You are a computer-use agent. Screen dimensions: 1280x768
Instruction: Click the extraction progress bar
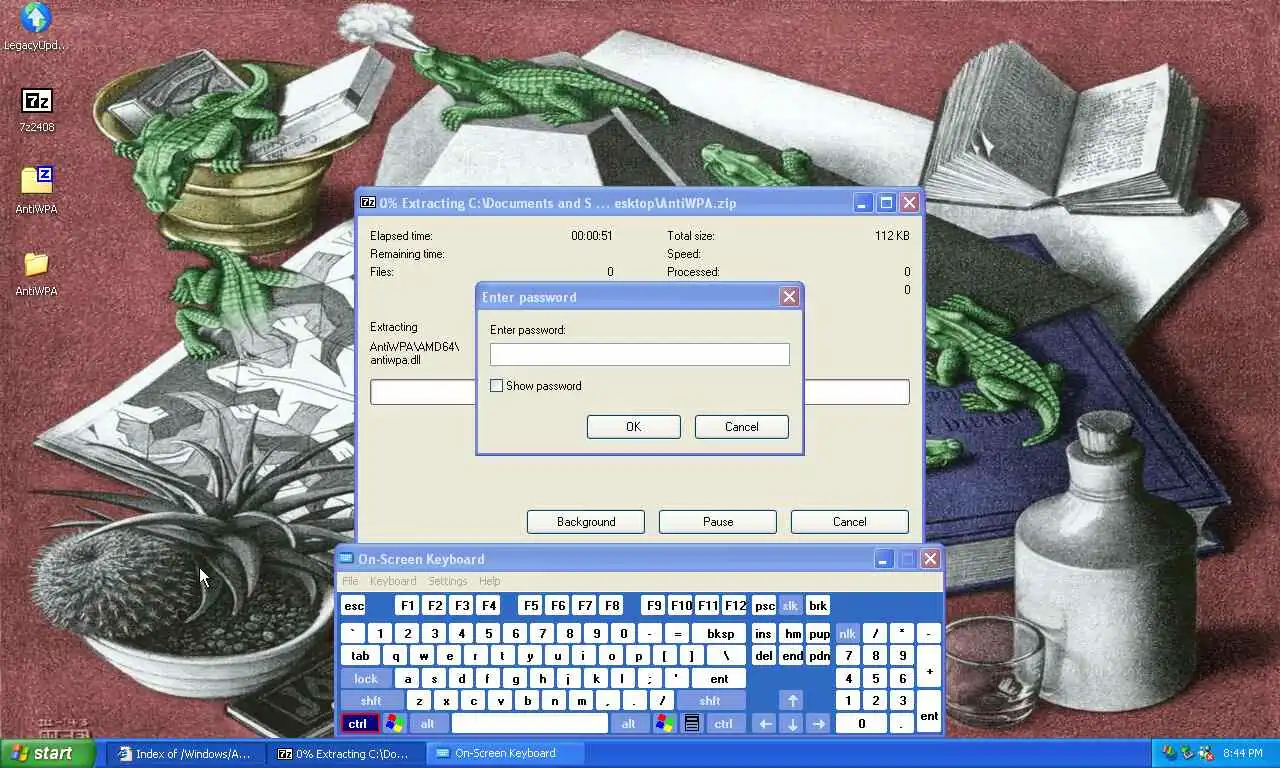[x=640, y=392]
